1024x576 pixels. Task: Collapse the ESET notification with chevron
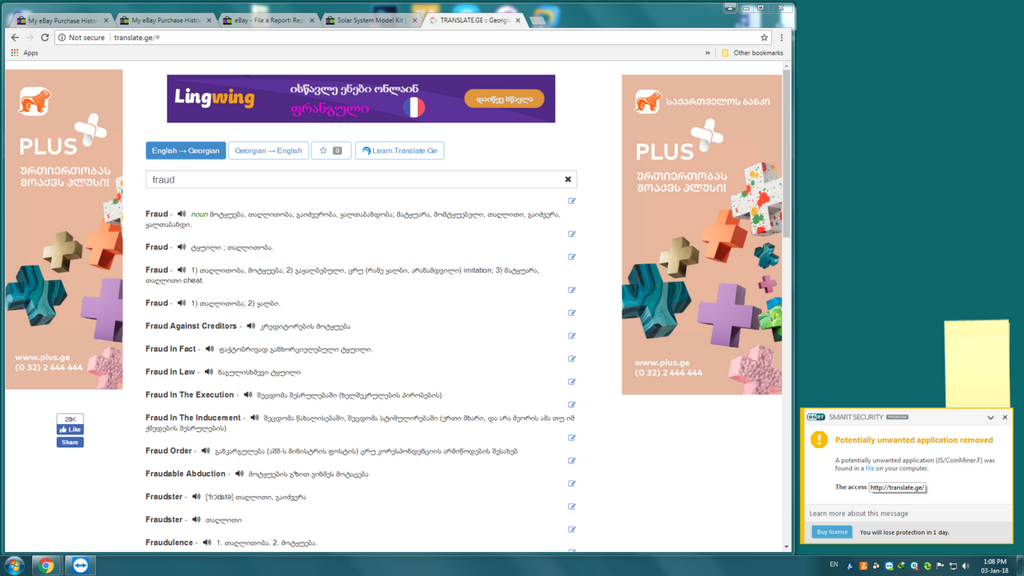click(990, 417)
